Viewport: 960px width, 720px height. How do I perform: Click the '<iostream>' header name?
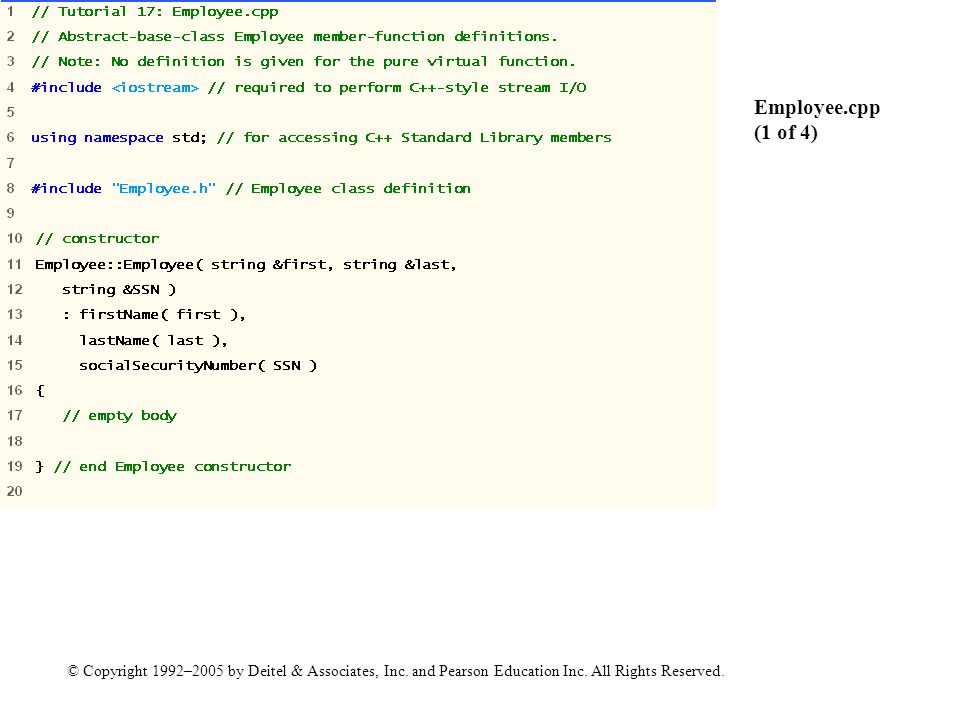point(156,88)
